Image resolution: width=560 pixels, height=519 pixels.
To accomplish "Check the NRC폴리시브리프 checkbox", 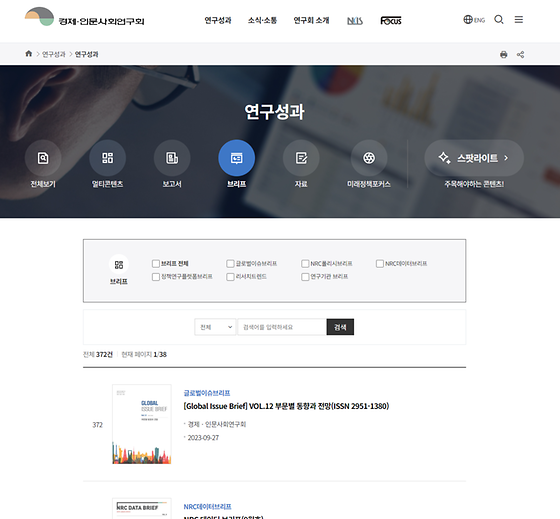I will [x=305, y=264].
